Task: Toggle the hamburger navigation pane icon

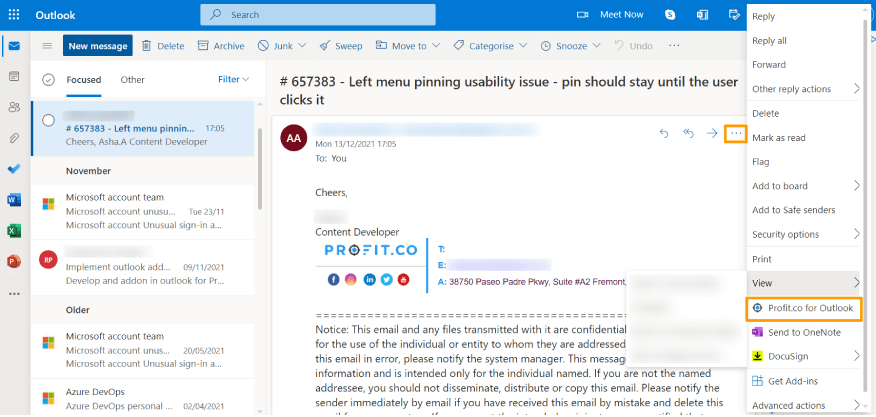Action: click(47, 46)
